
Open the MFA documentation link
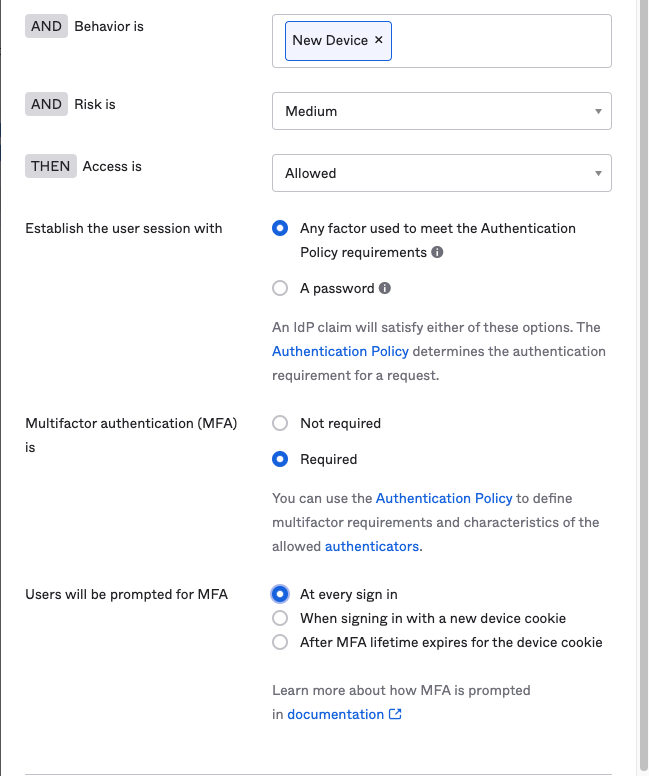tap(335, 715)
